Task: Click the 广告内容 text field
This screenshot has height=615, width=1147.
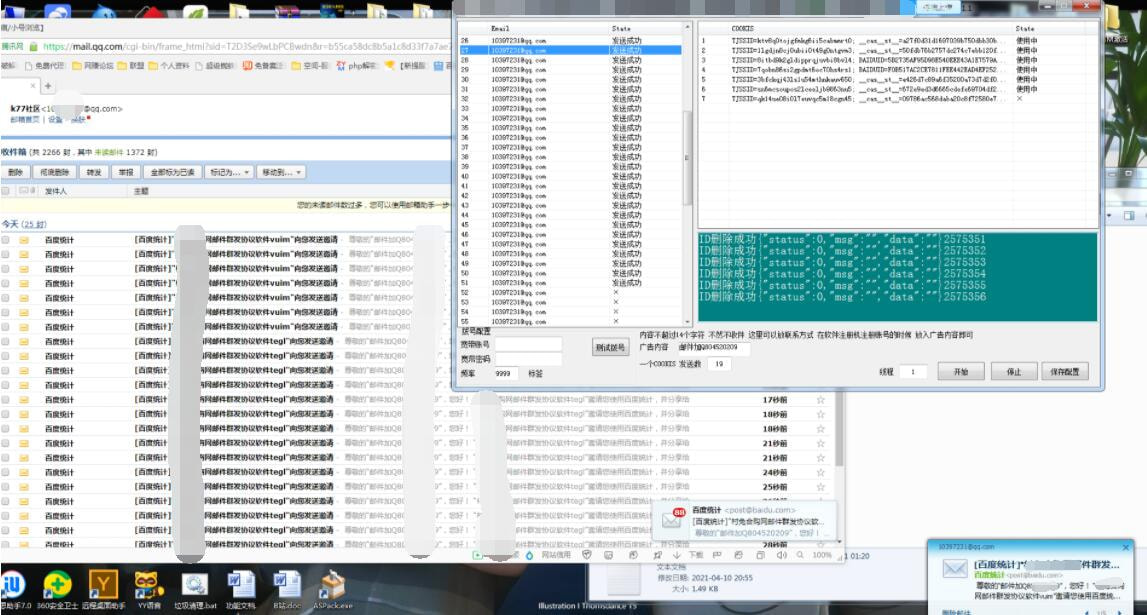Action: [x=712, y=347]
